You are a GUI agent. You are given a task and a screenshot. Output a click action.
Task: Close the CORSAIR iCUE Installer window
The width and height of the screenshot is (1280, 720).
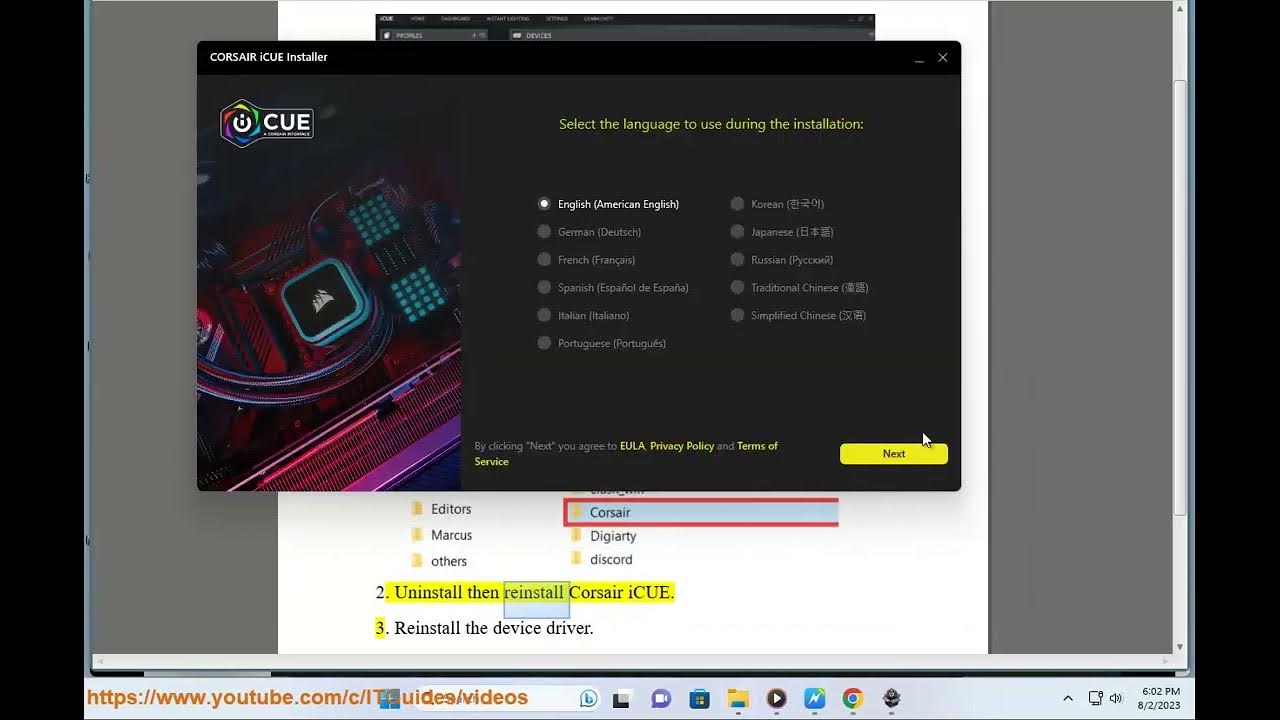point(943,58)
